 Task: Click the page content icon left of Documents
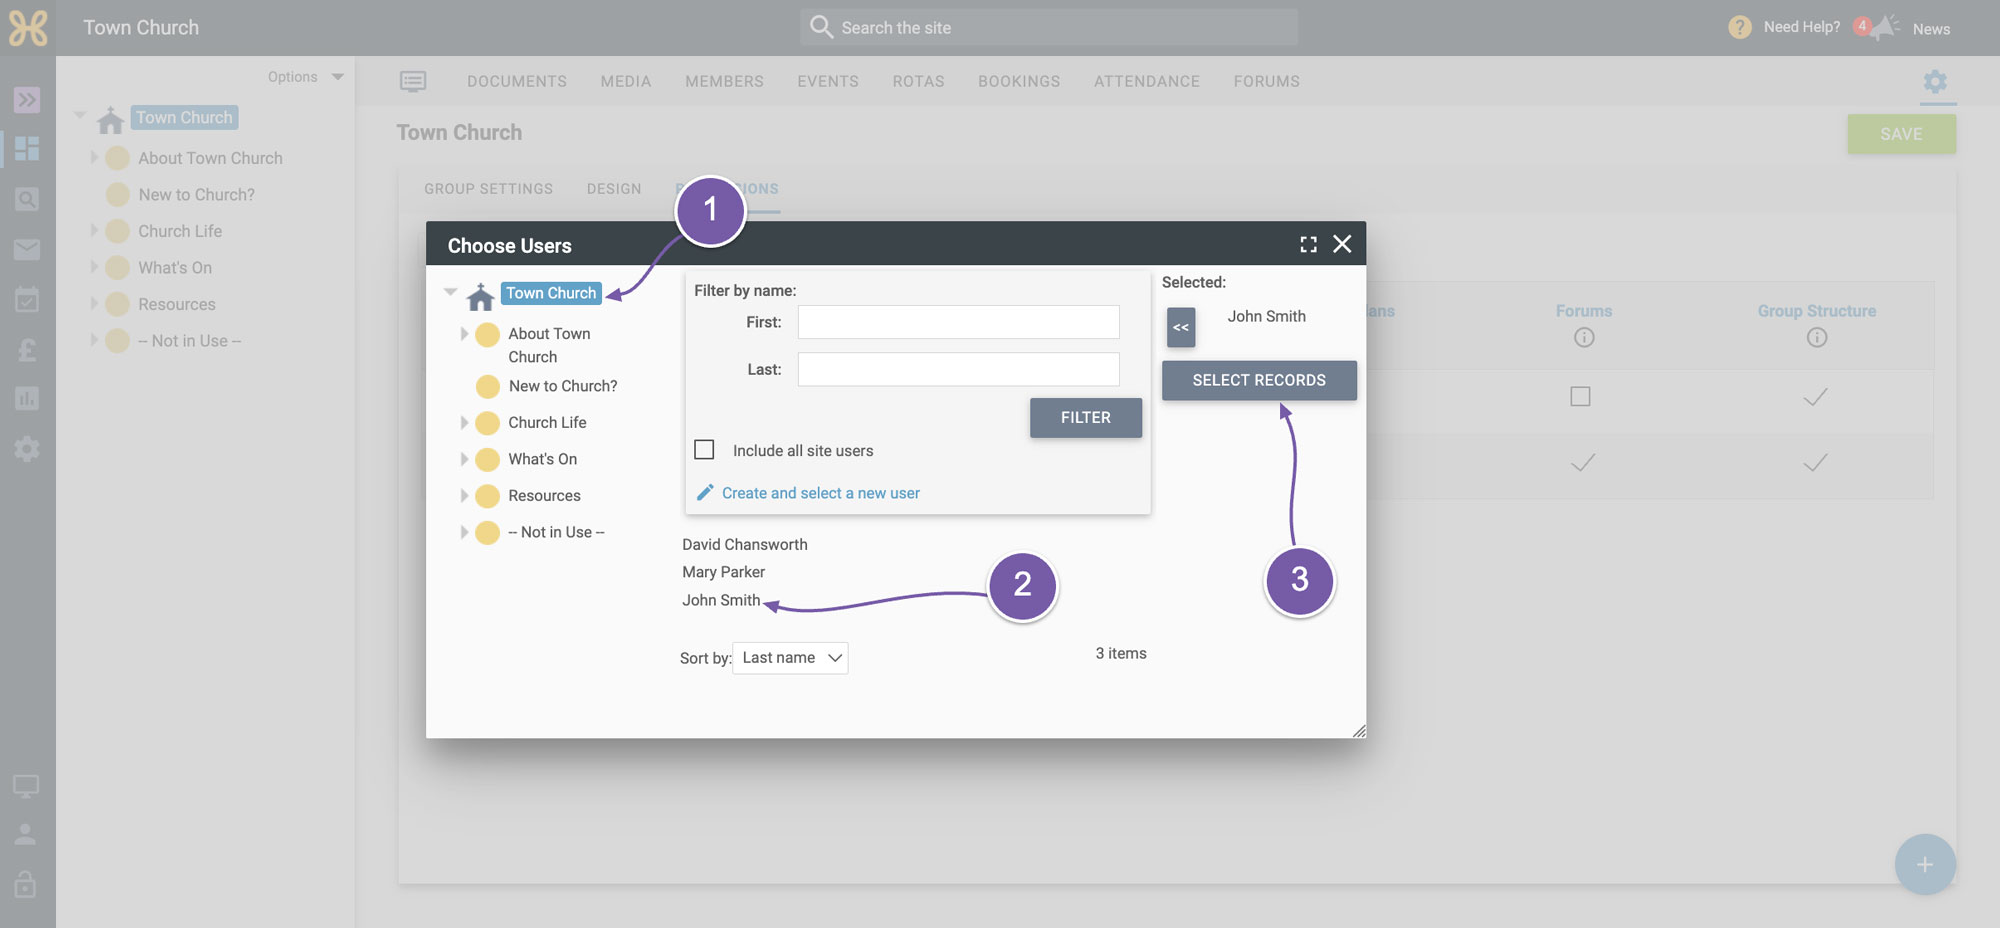pos(413,81)
